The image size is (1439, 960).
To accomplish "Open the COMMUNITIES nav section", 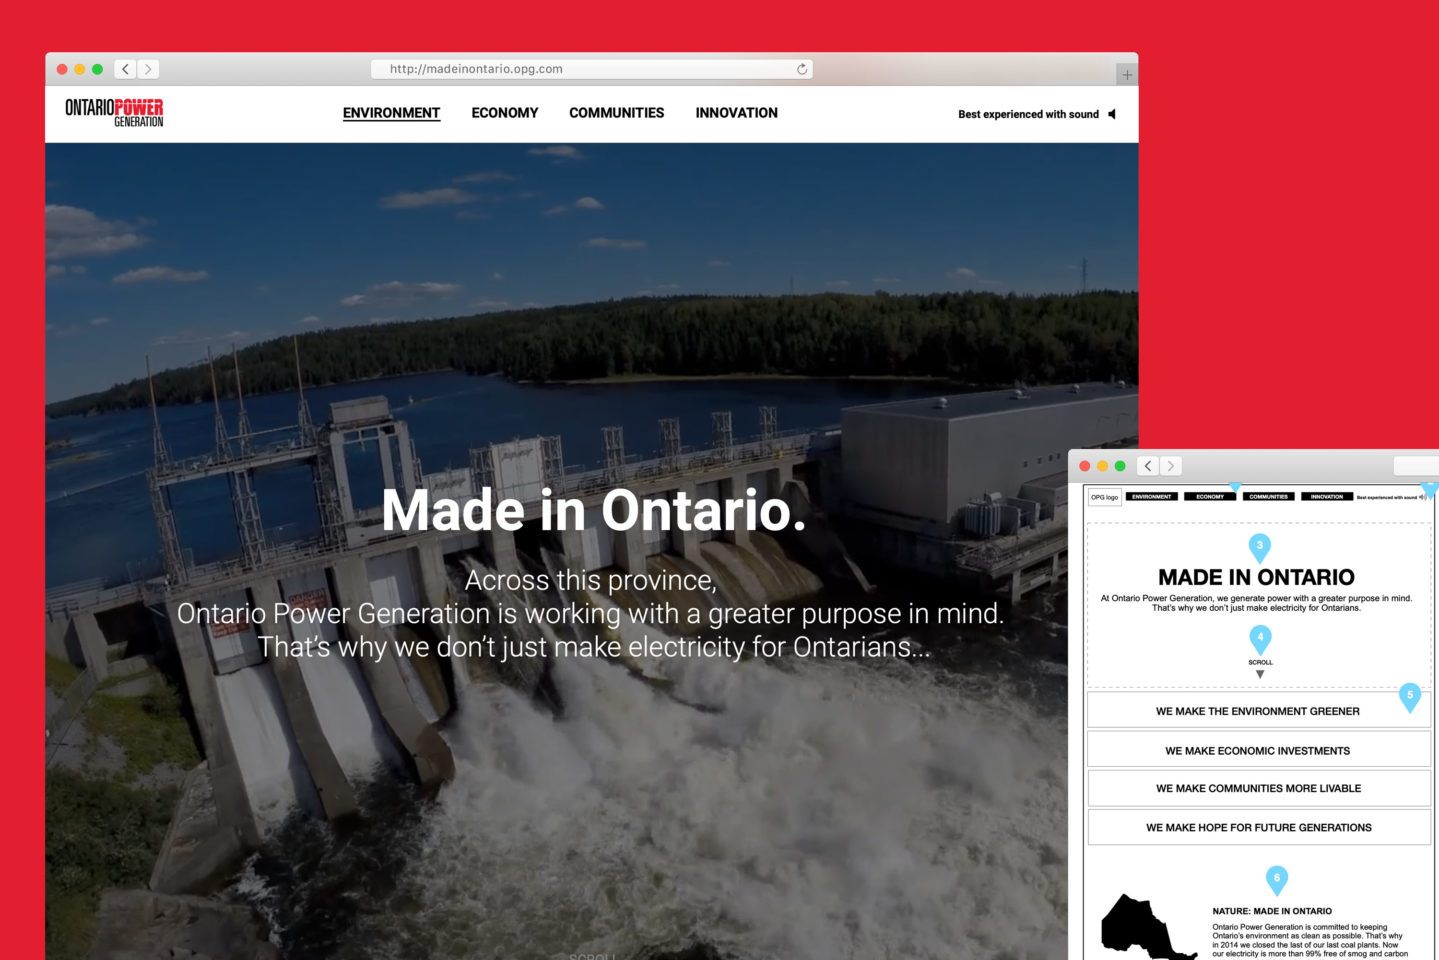I will tap(617, 113).
